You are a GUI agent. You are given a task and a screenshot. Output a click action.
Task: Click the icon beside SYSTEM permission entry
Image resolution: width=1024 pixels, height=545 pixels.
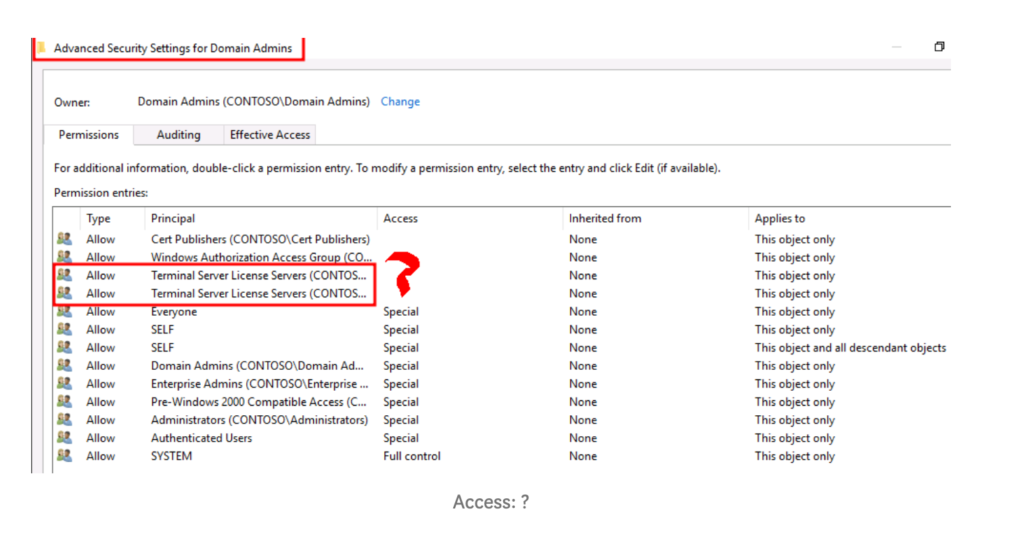coord(65,456)
